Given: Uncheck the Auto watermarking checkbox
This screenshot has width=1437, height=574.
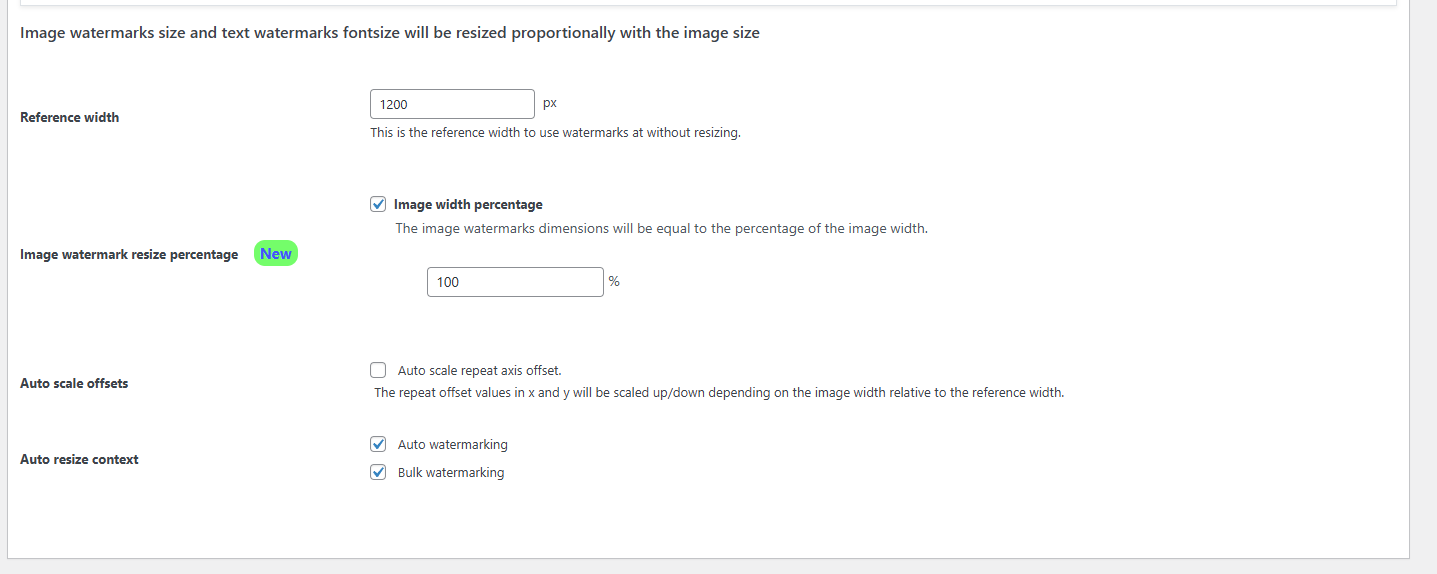Looking at the screenshot, I should pos(378,444).
